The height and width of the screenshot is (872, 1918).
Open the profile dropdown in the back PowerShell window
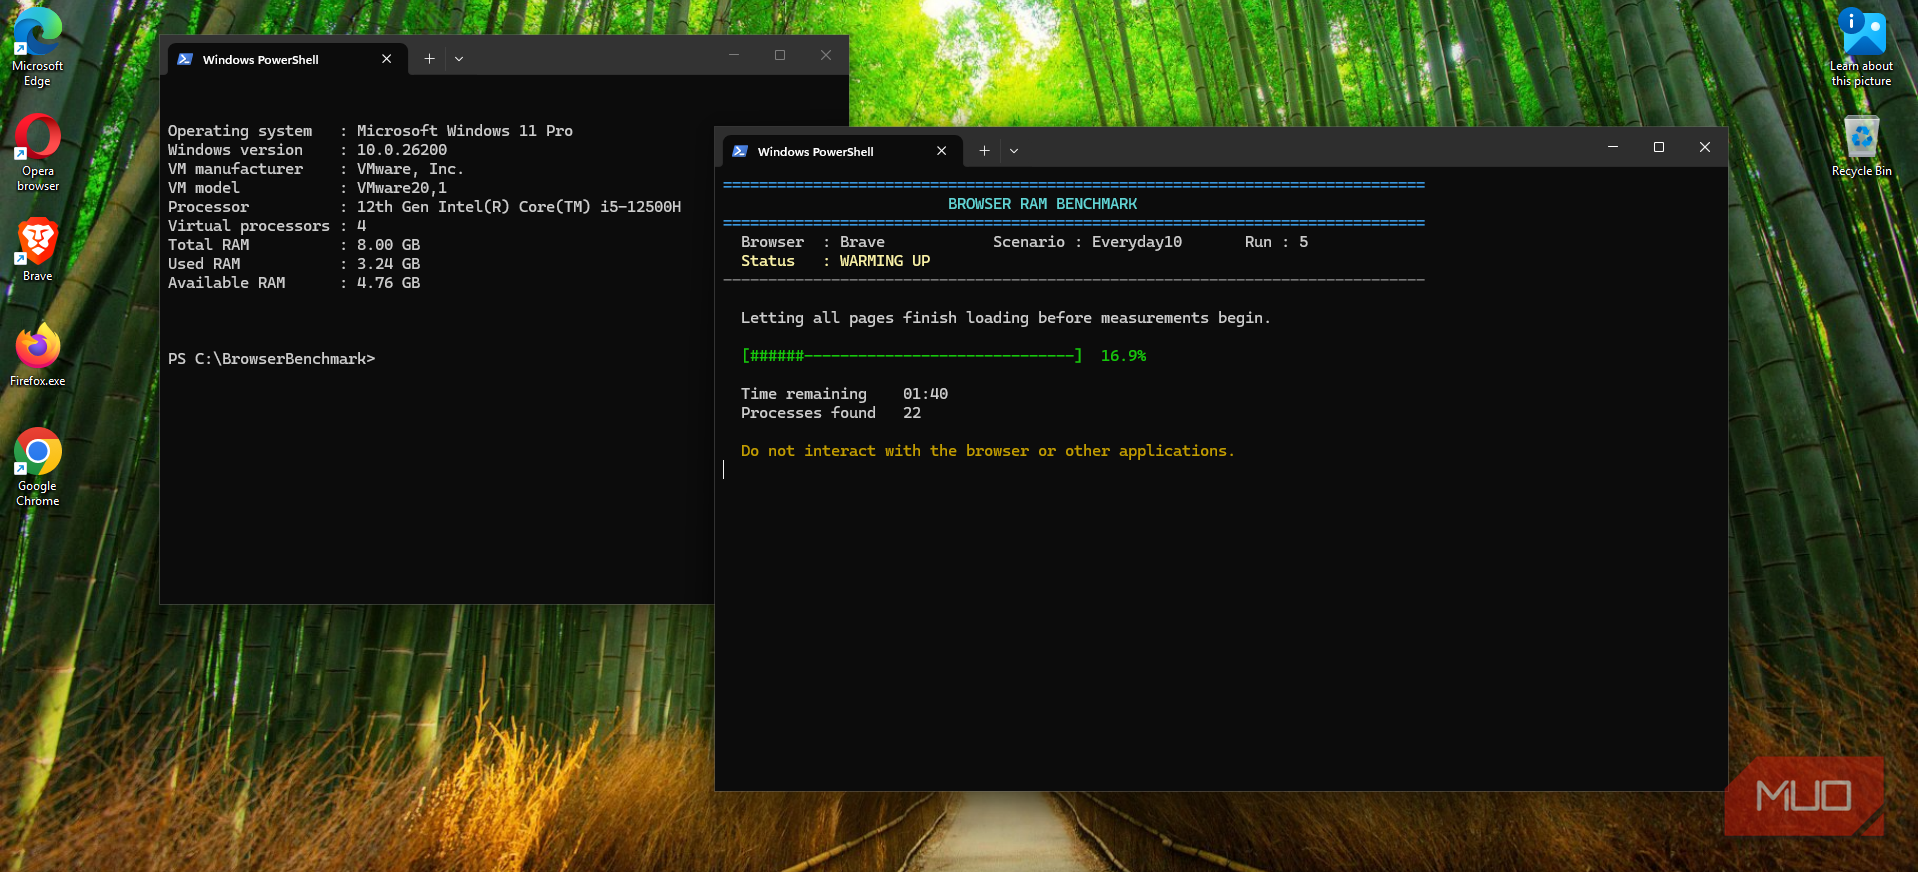(459, 59)
